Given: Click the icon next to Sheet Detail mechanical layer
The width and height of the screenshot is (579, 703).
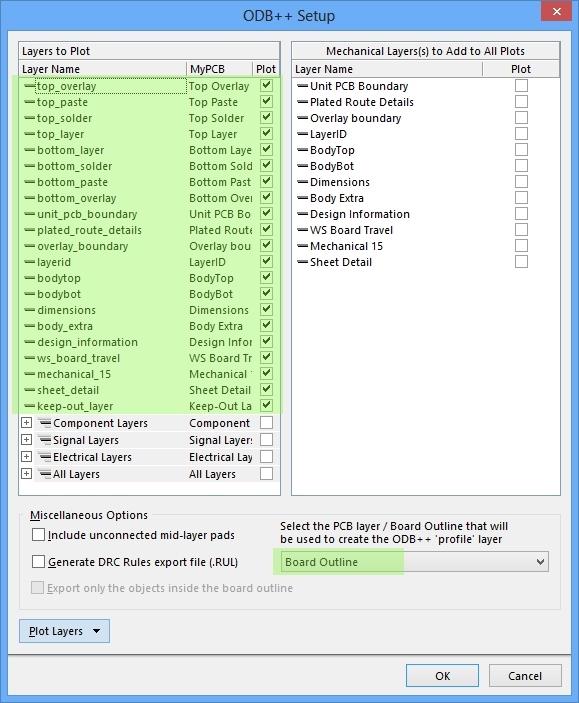Looking at the screenshot, I should pyautogui.click(x=303, y=262).
